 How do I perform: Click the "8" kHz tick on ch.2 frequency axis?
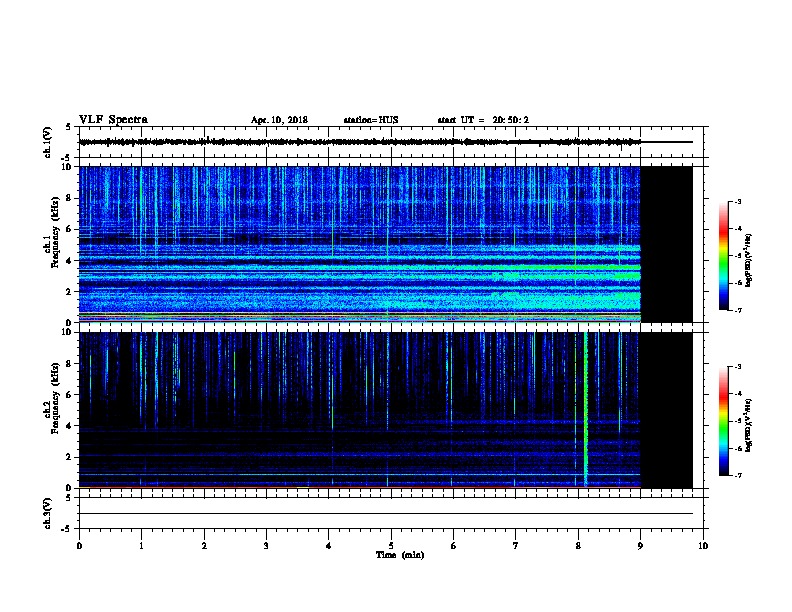(x=69, y=364)
